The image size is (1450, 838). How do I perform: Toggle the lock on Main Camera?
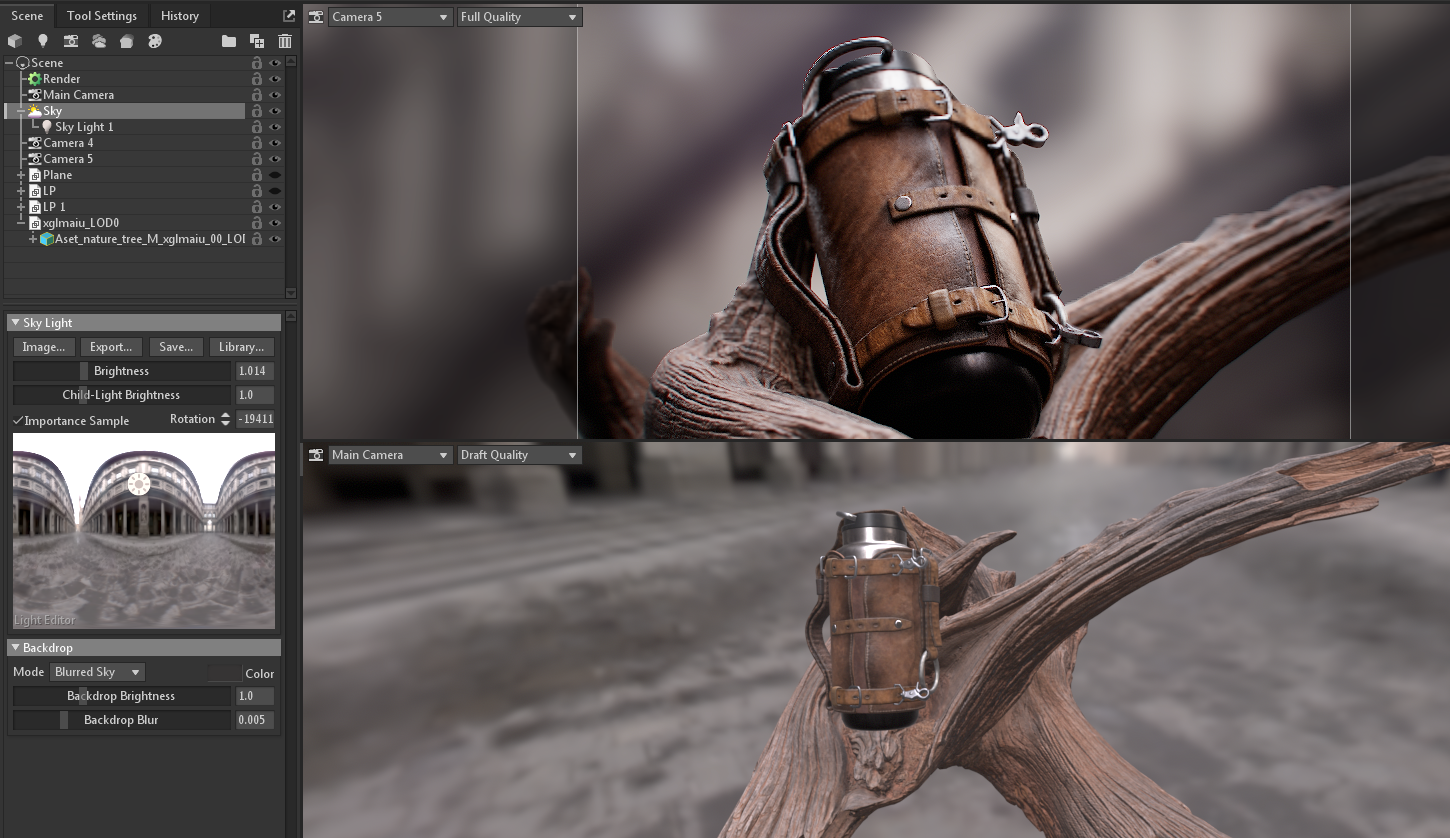coord(257,95)
